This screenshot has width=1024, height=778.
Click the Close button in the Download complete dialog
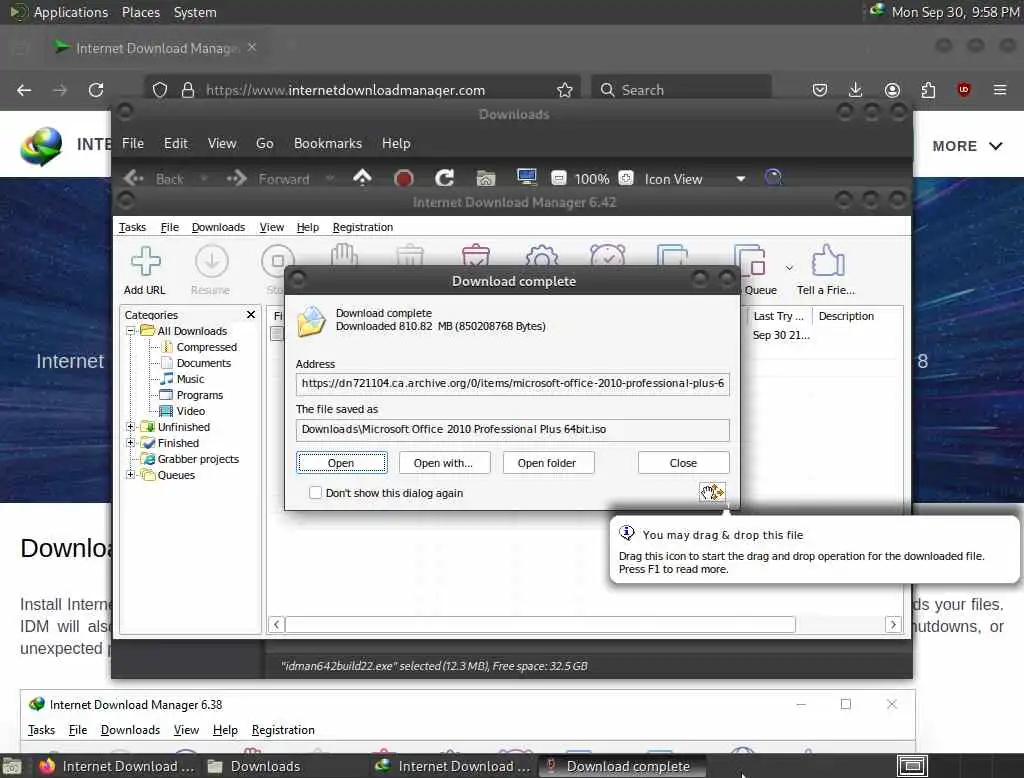click(x=683, y=462)
